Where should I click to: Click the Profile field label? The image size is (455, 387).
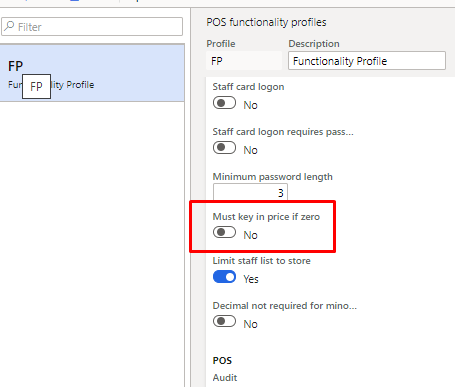click(x=221, y=44)
